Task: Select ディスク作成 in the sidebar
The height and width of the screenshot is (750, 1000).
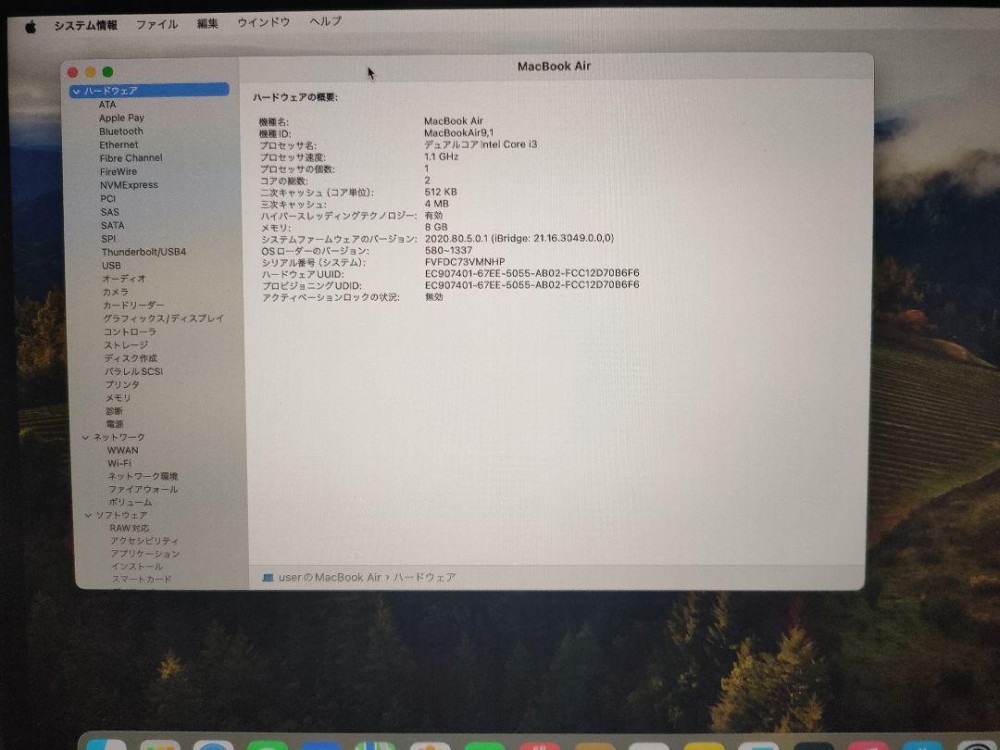Action: pyautogui.click(x=131, y=358)
